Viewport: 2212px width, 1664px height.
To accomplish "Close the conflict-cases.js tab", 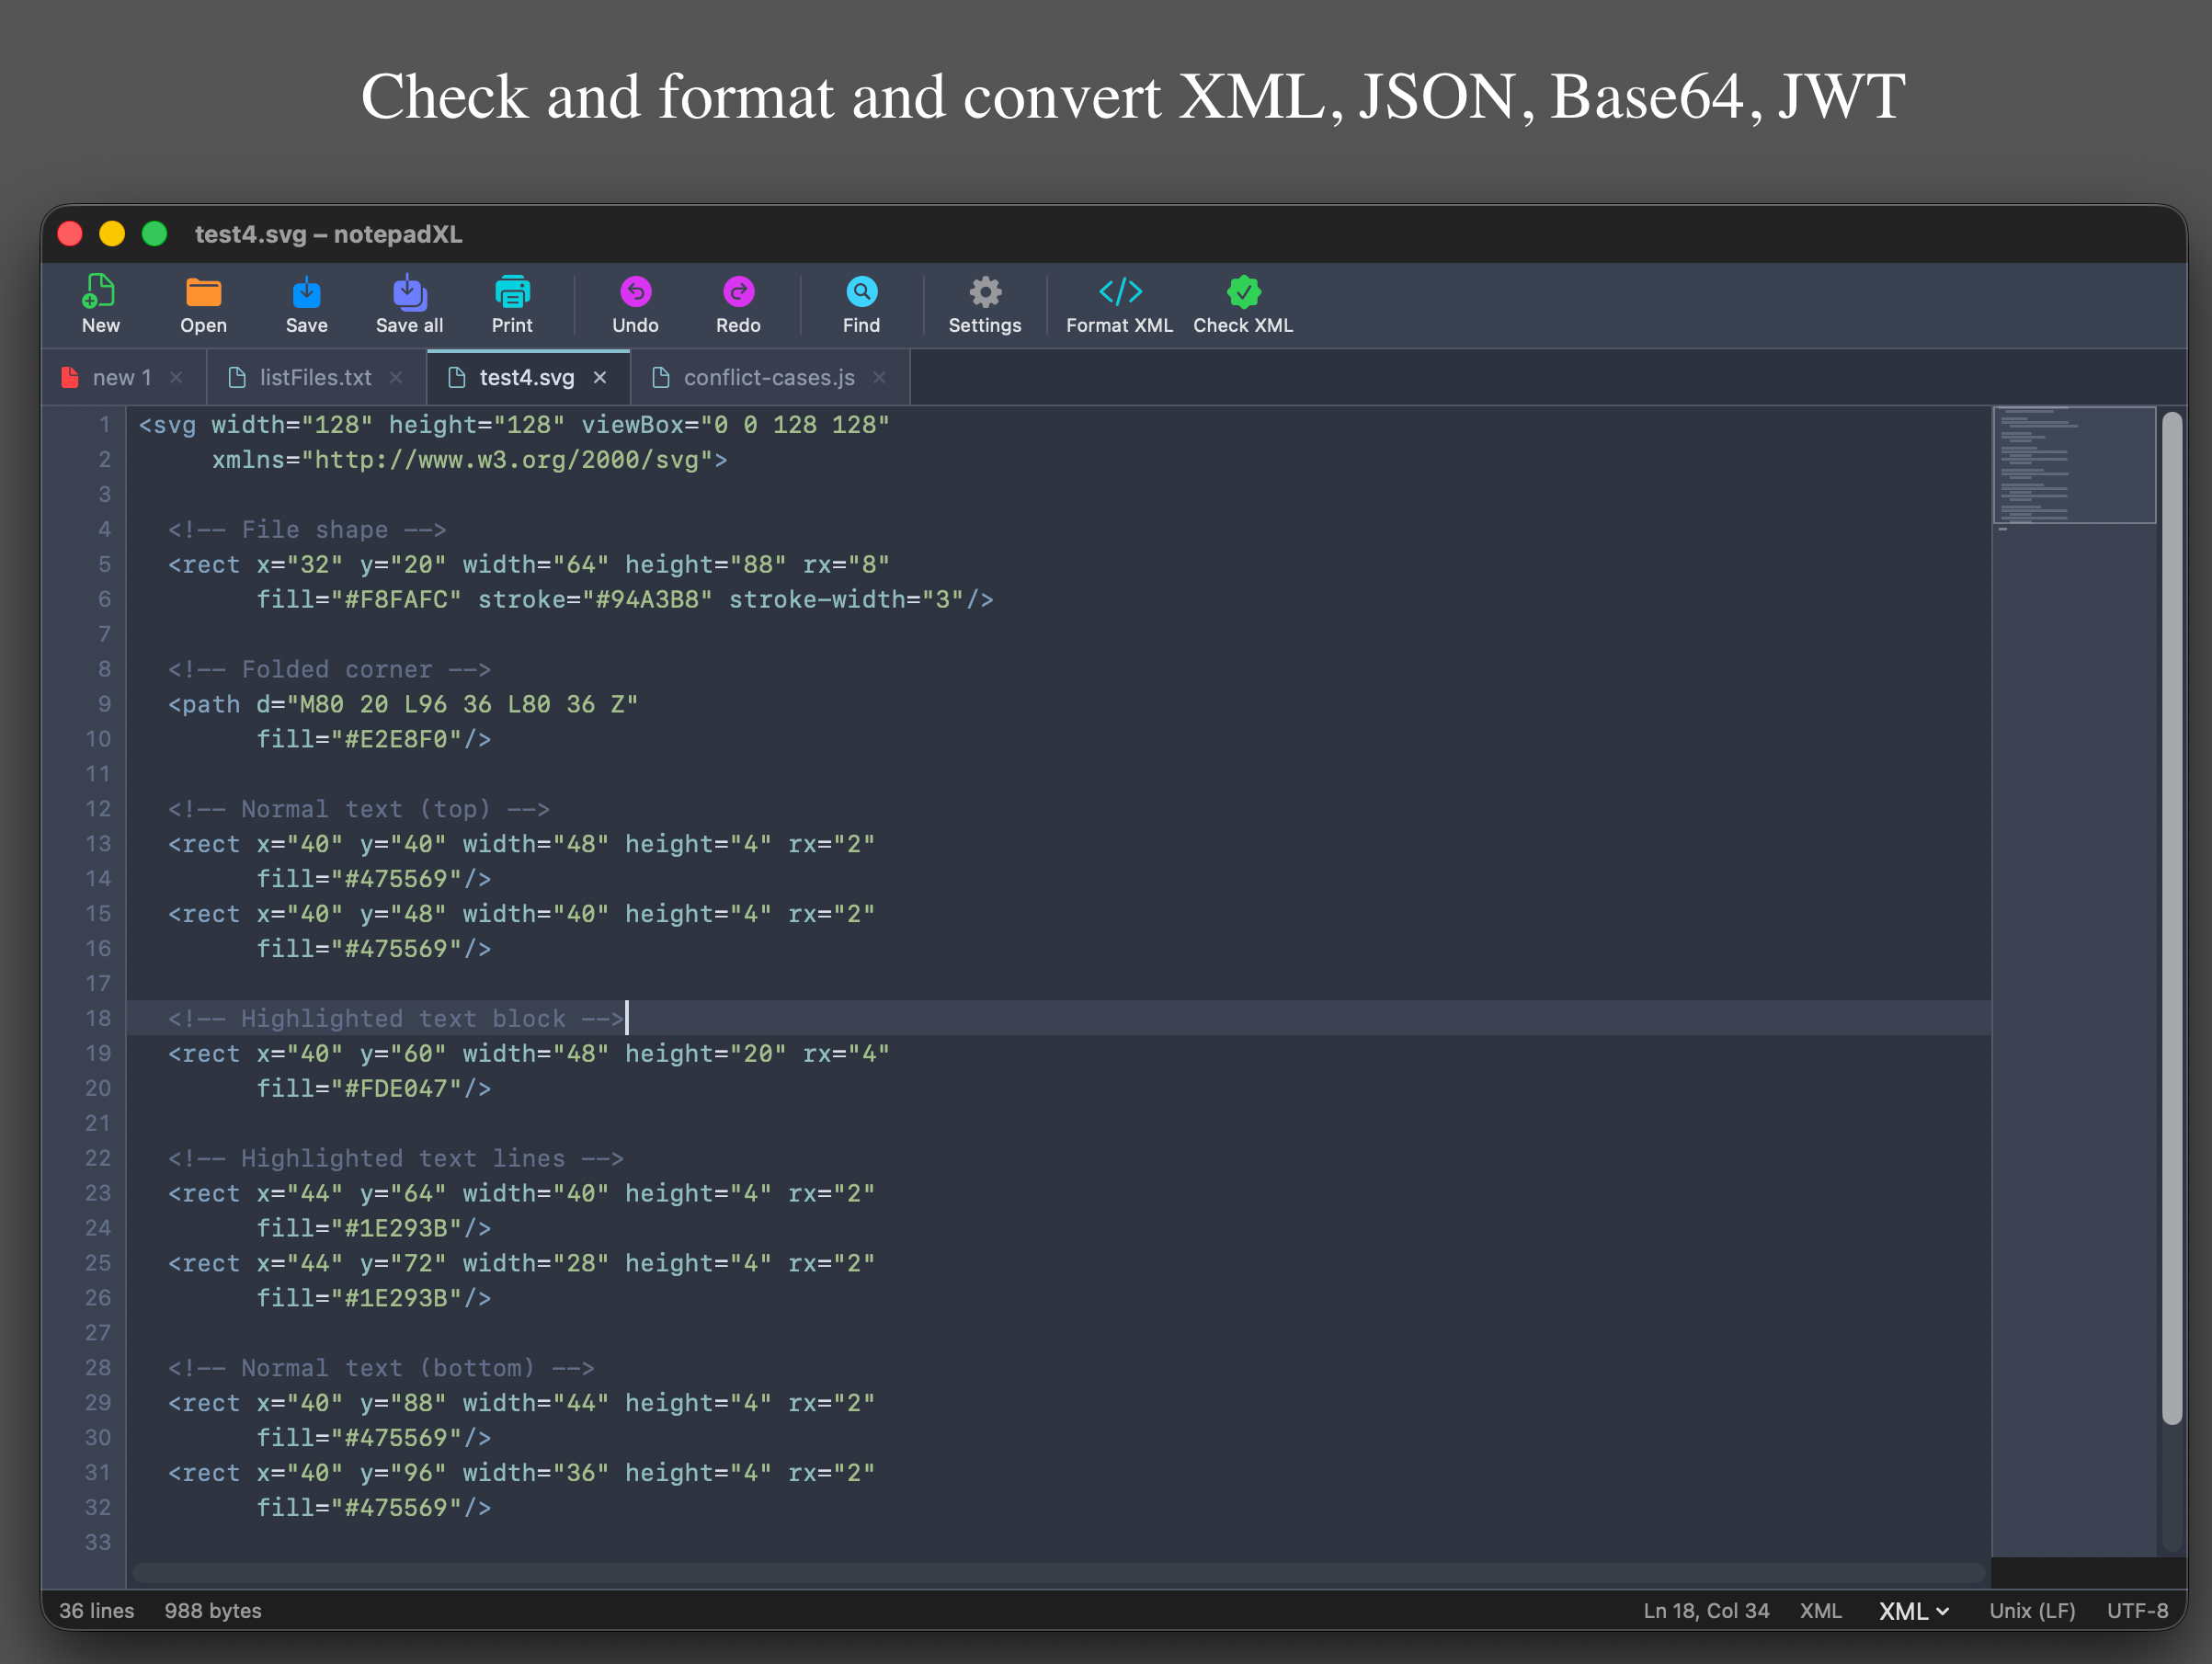I will [x=879, y=377].
